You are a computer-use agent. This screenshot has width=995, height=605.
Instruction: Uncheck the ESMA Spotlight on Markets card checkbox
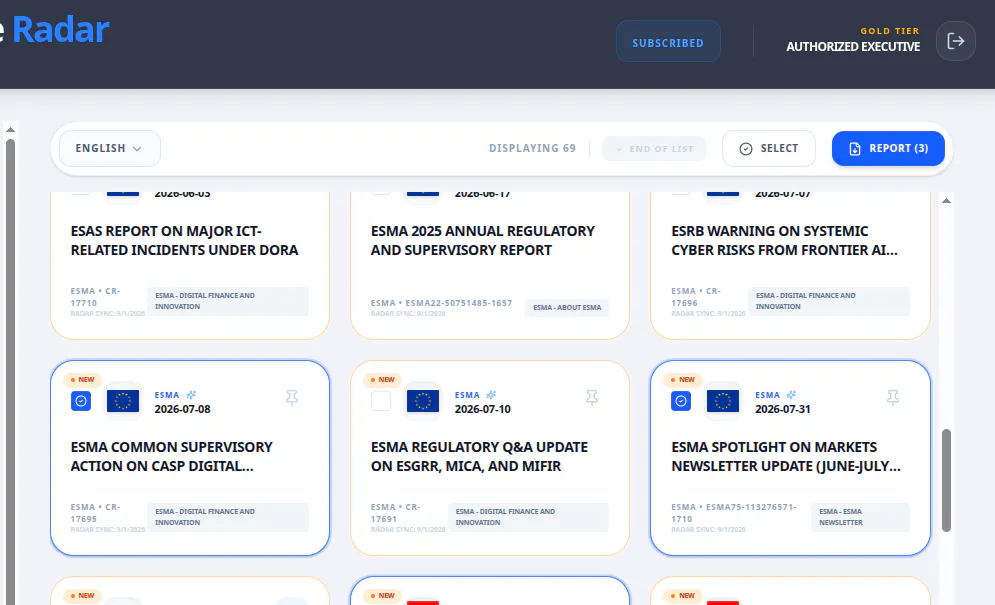coord(681,401)
